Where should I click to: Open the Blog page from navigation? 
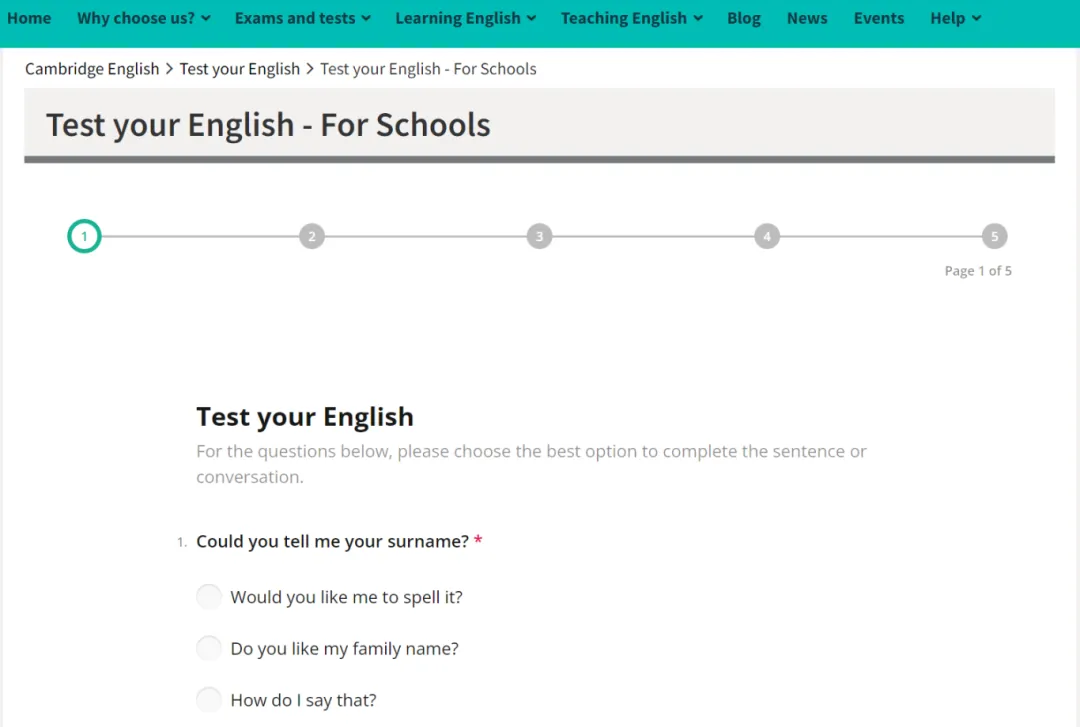(x=743, y=18)
